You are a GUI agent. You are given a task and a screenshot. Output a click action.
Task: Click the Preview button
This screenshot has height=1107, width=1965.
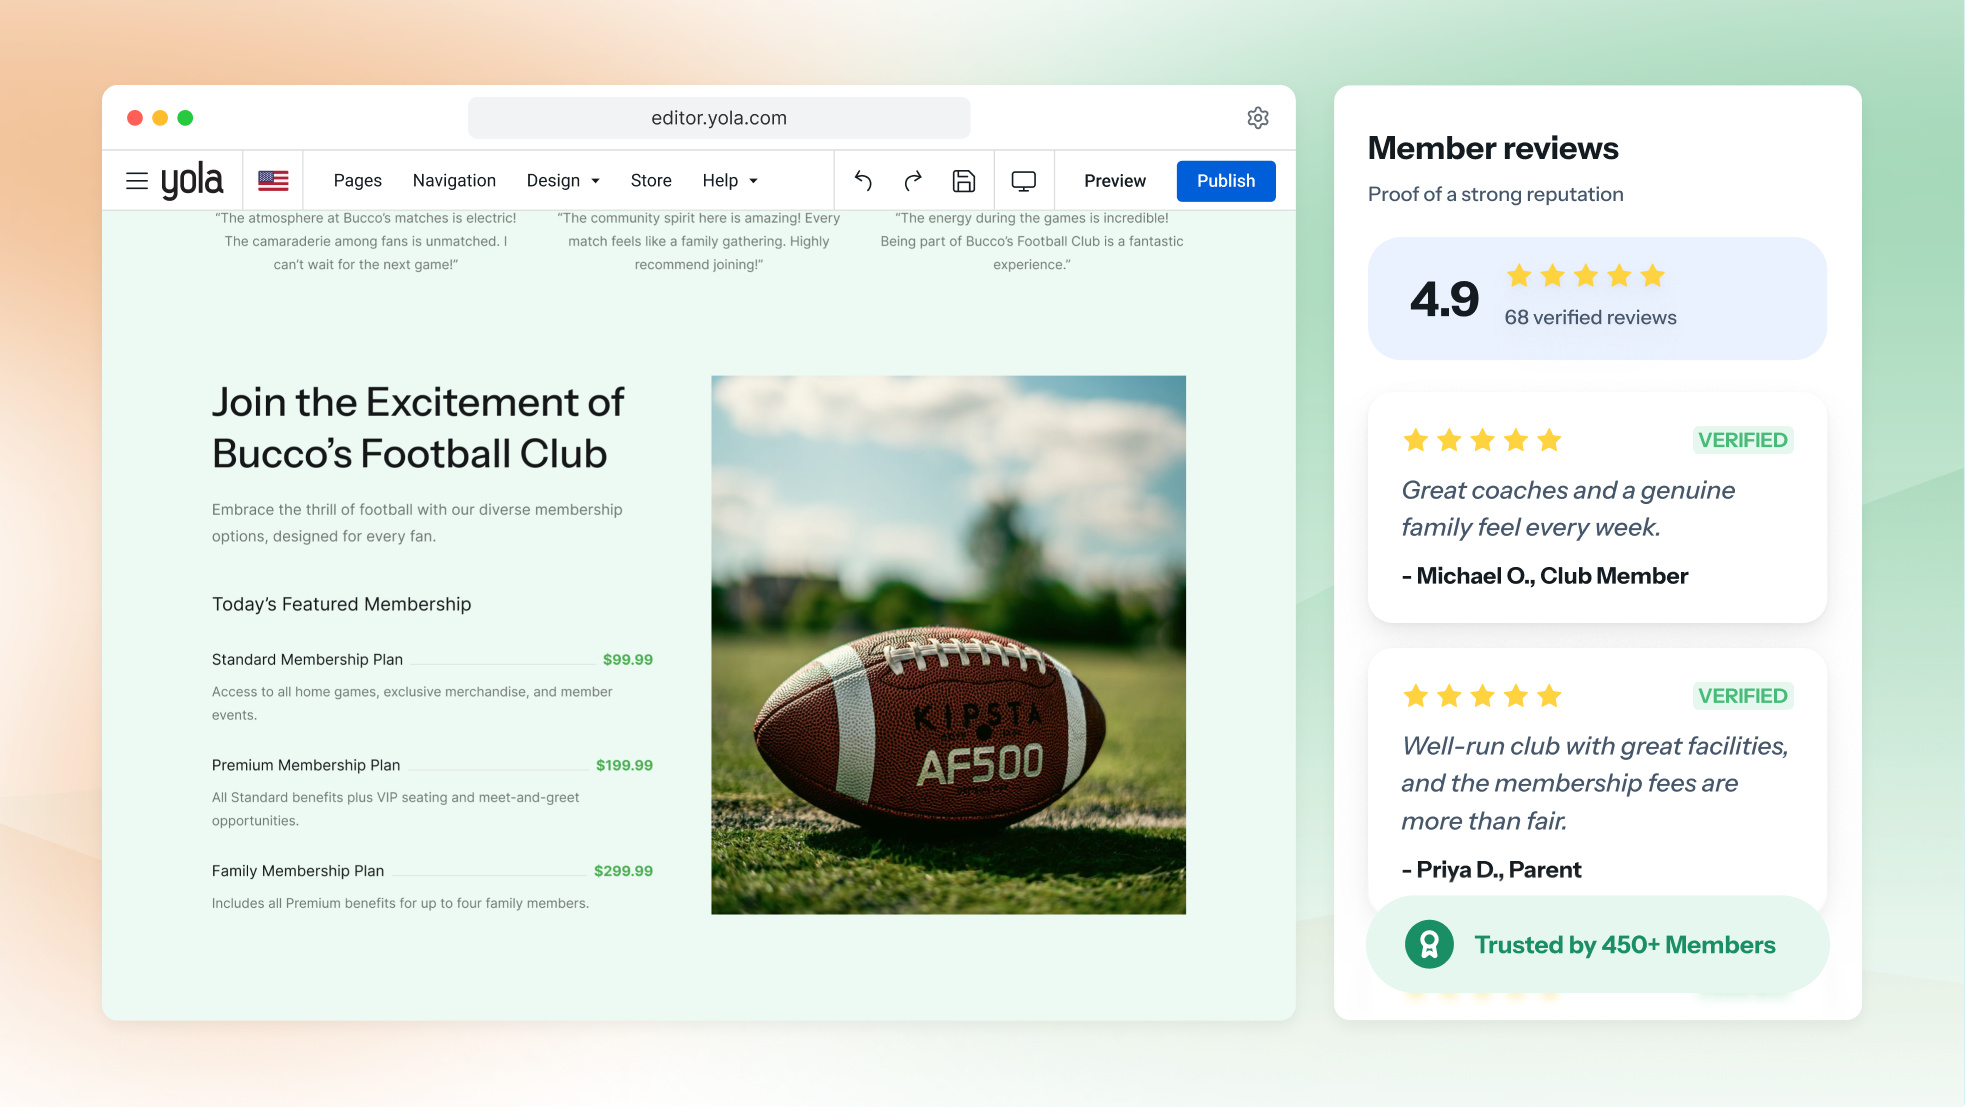(1115, 181)
